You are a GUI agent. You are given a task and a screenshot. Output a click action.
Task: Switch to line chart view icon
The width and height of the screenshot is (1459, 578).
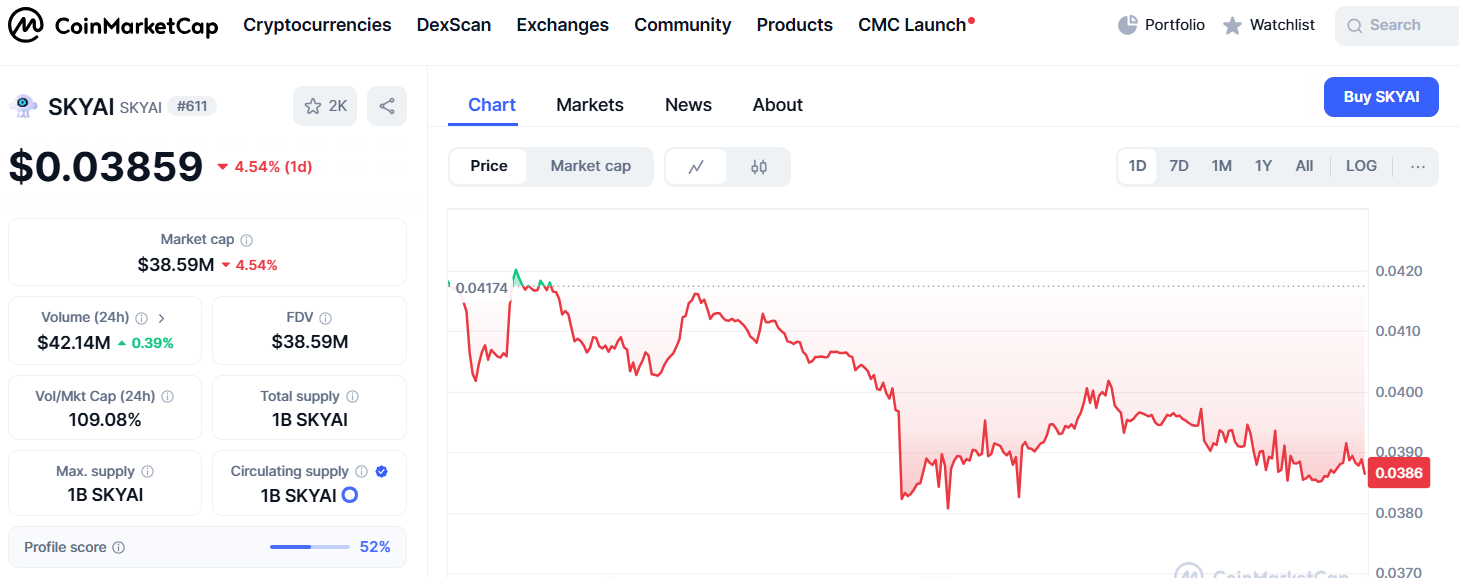[696, 167]
